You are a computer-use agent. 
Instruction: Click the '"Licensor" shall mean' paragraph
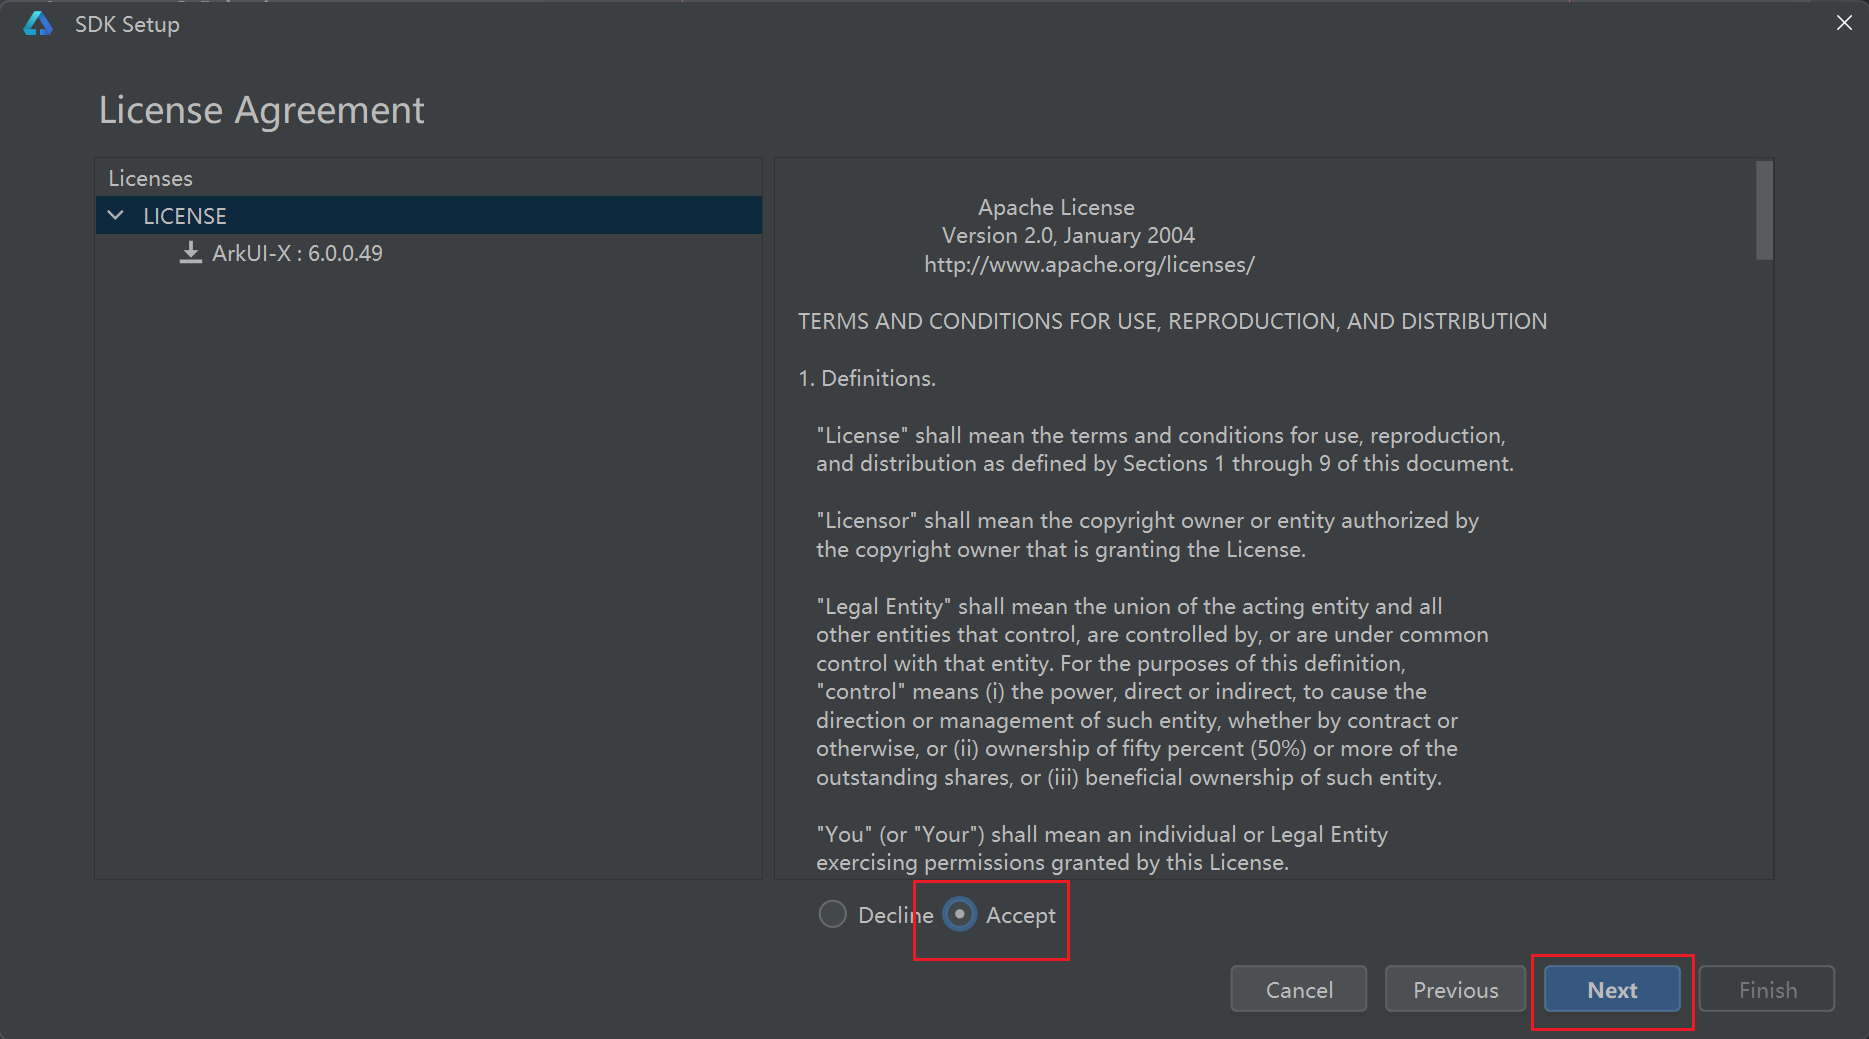pyautogui.click(x=1147, y=535)
